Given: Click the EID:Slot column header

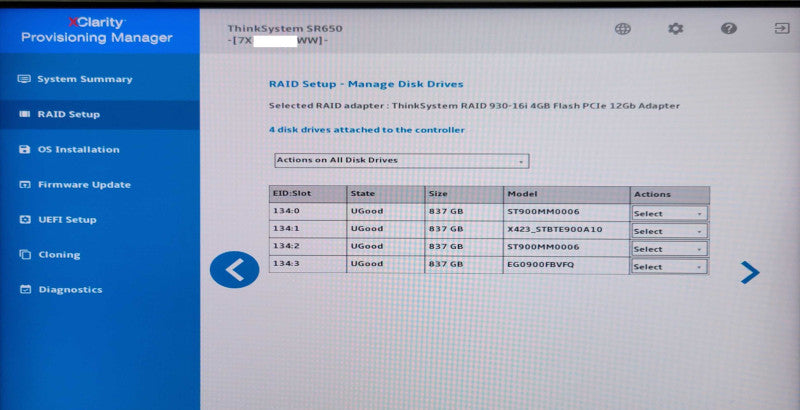Looking at the screenshot, I should click(308, 194).
